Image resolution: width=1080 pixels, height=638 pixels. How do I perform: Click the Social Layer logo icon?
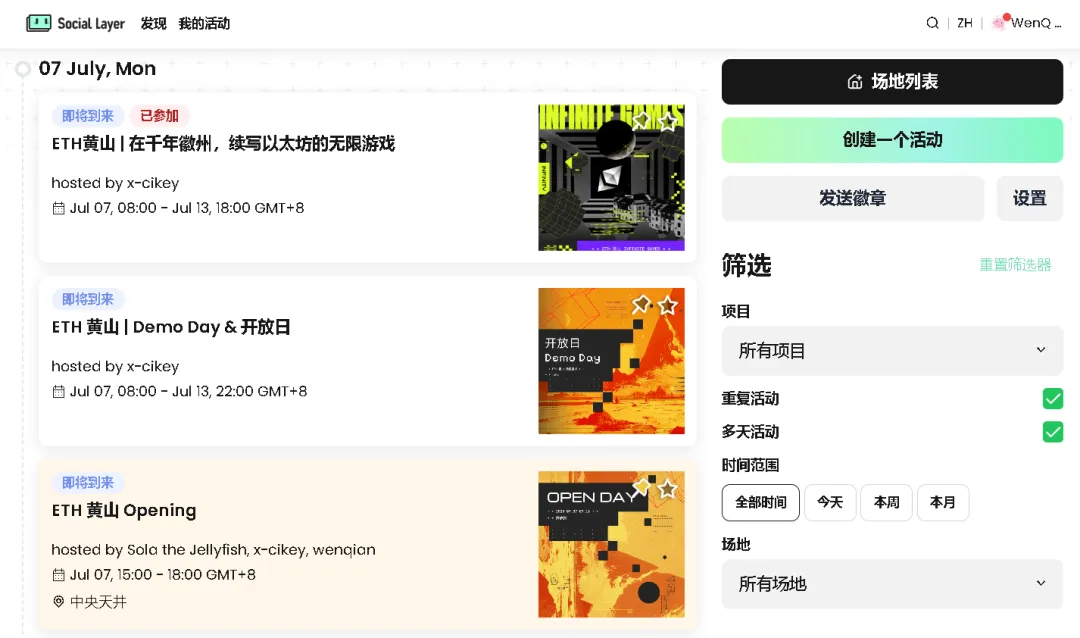[x=39, y=23]
